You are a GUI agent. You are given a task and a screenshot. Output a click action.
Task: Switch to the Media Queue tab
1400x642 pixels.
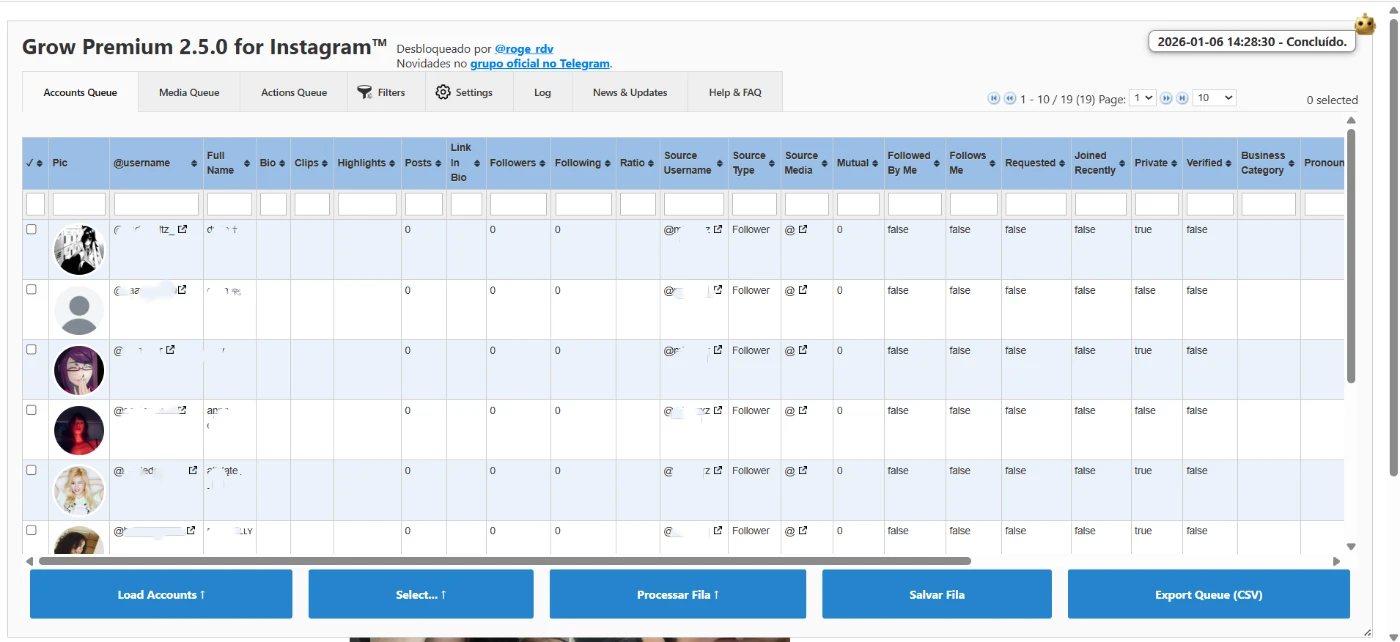click(189, 92)
